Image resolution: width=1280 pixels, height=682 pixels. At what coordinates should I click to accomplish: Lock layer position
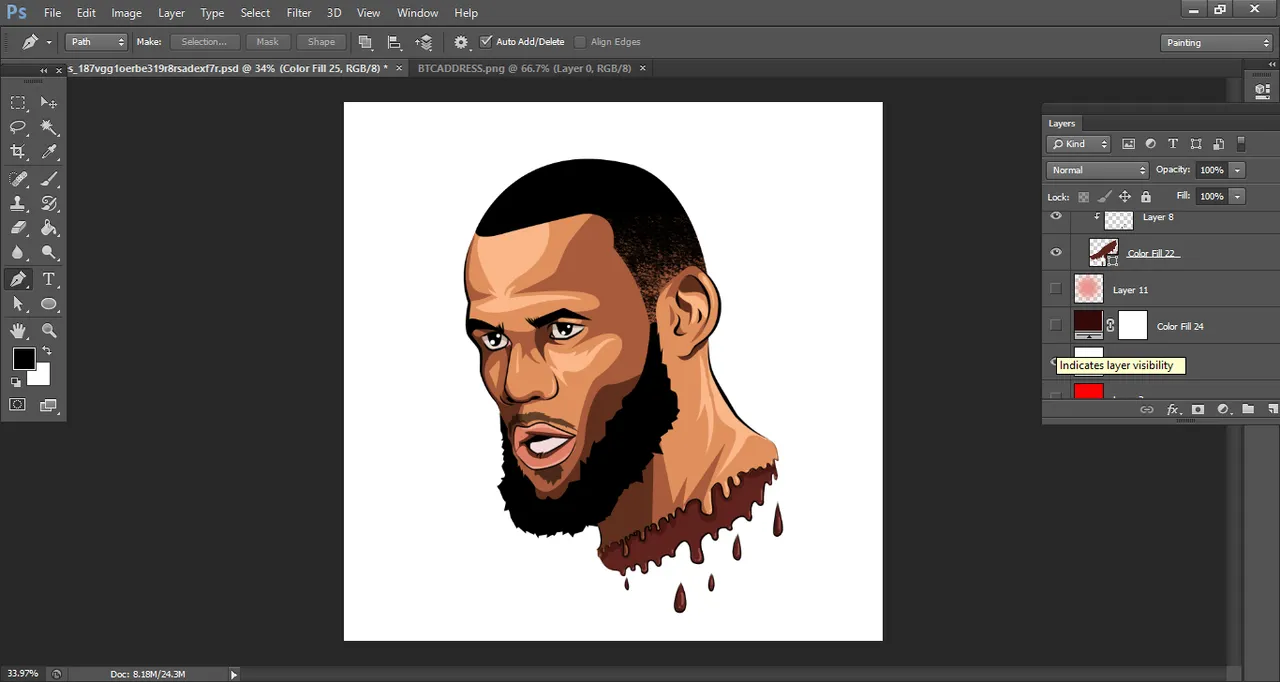(1125, 197)
